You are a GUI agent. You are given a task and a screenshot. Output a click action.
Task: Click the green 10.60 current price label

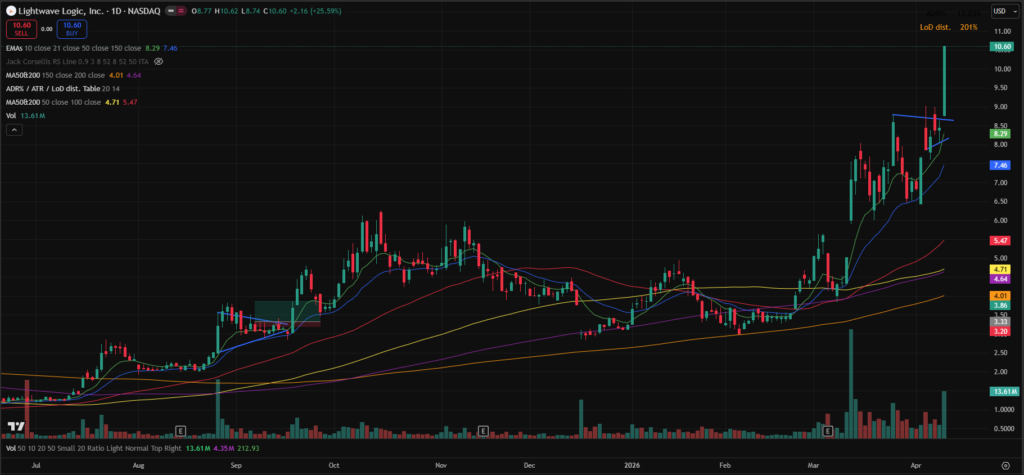coord(999,47)
